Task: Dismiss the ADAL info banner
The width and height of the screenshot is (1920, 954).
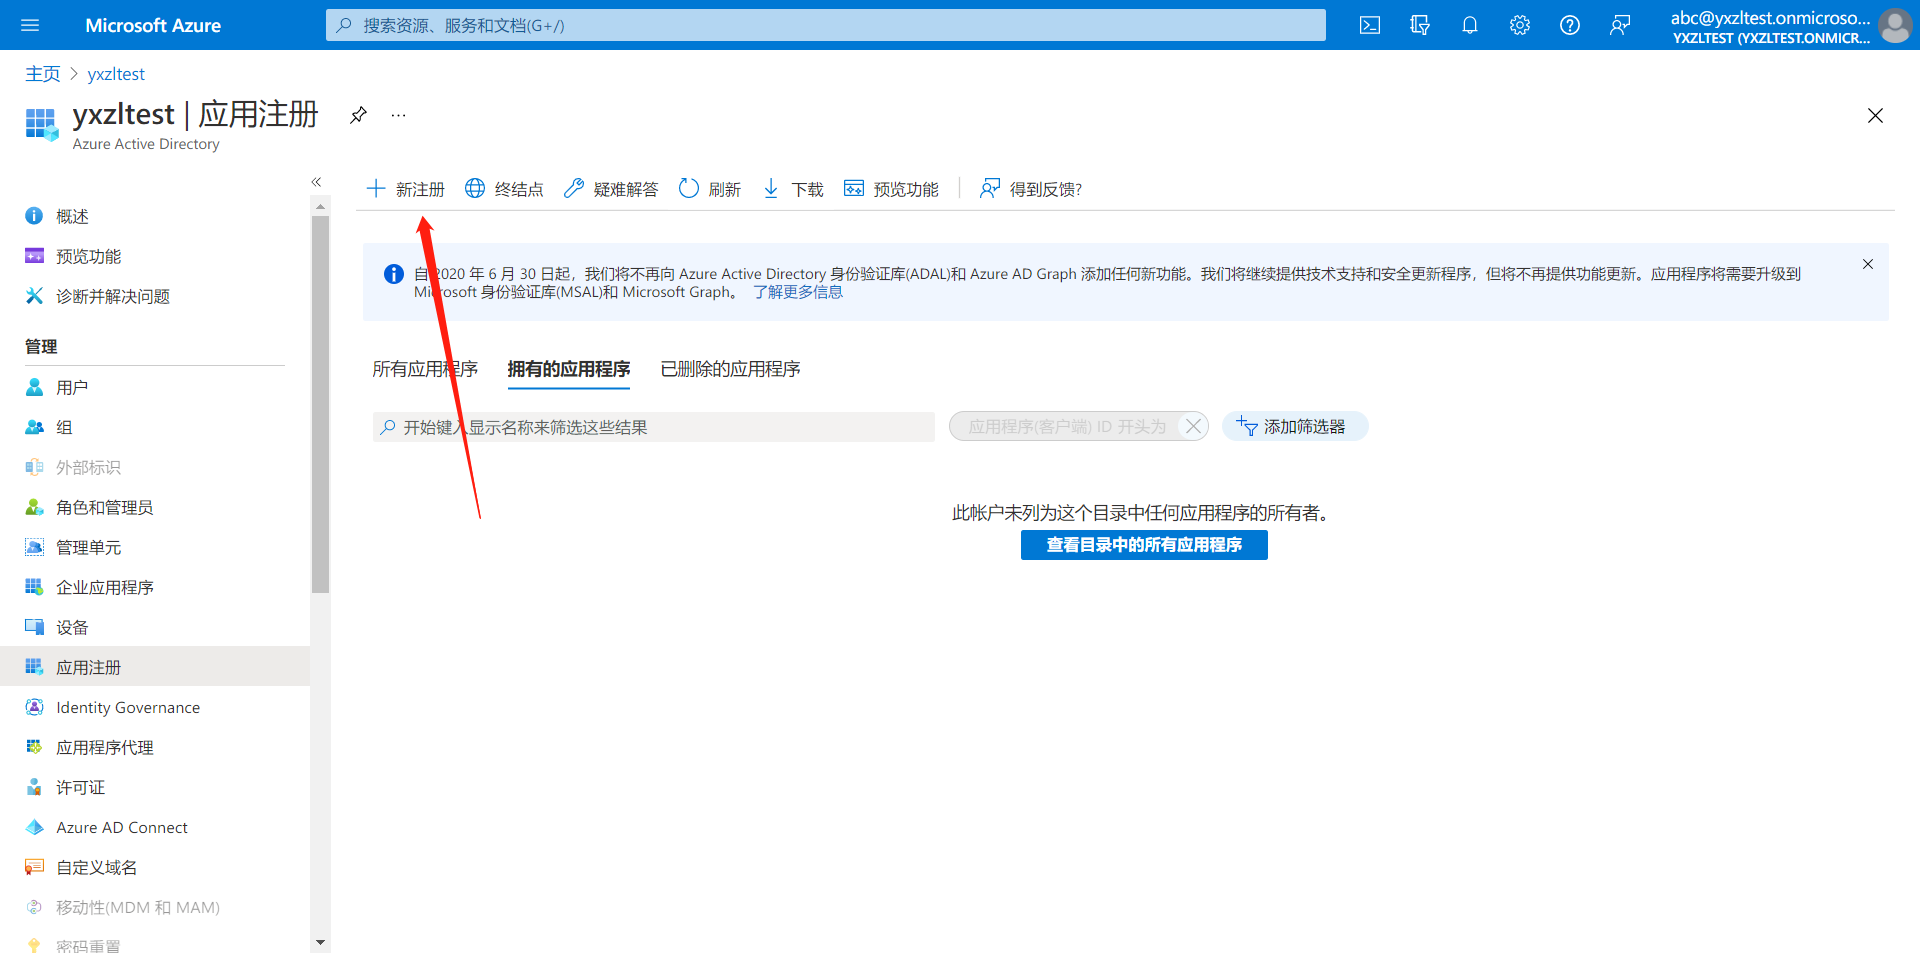Action: point(1867,264)
